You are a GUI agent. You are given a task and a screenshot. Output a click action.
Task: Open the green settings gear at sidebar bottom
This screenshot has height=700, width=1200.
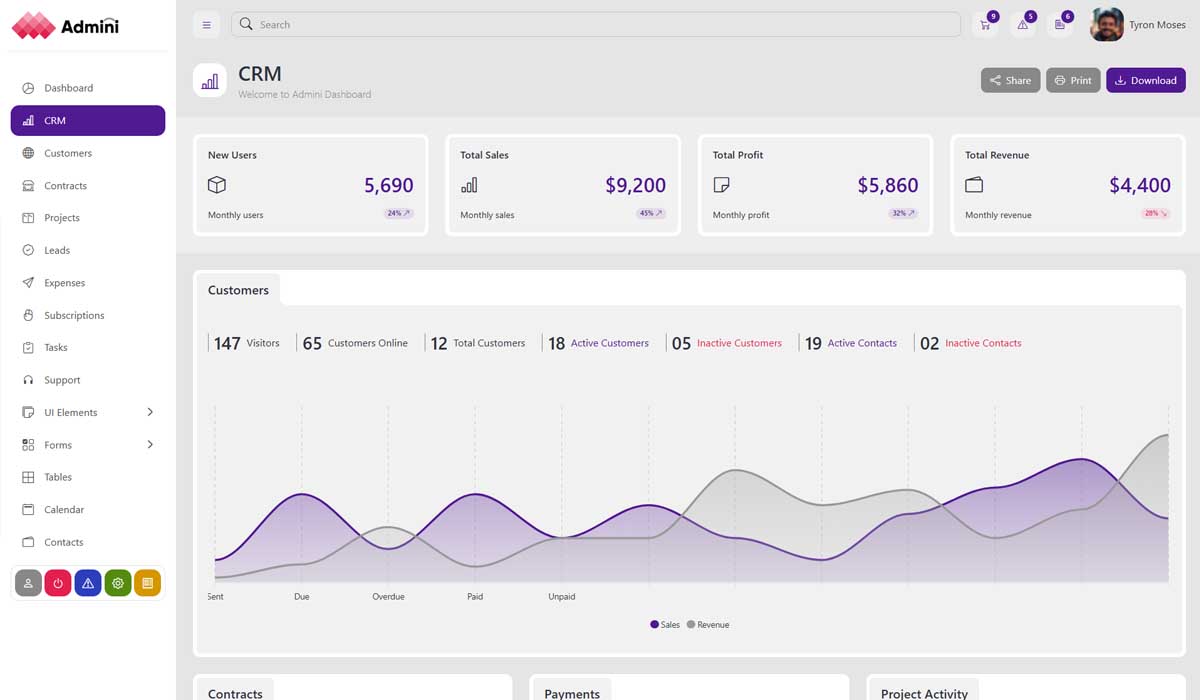(x=117, y=582)
